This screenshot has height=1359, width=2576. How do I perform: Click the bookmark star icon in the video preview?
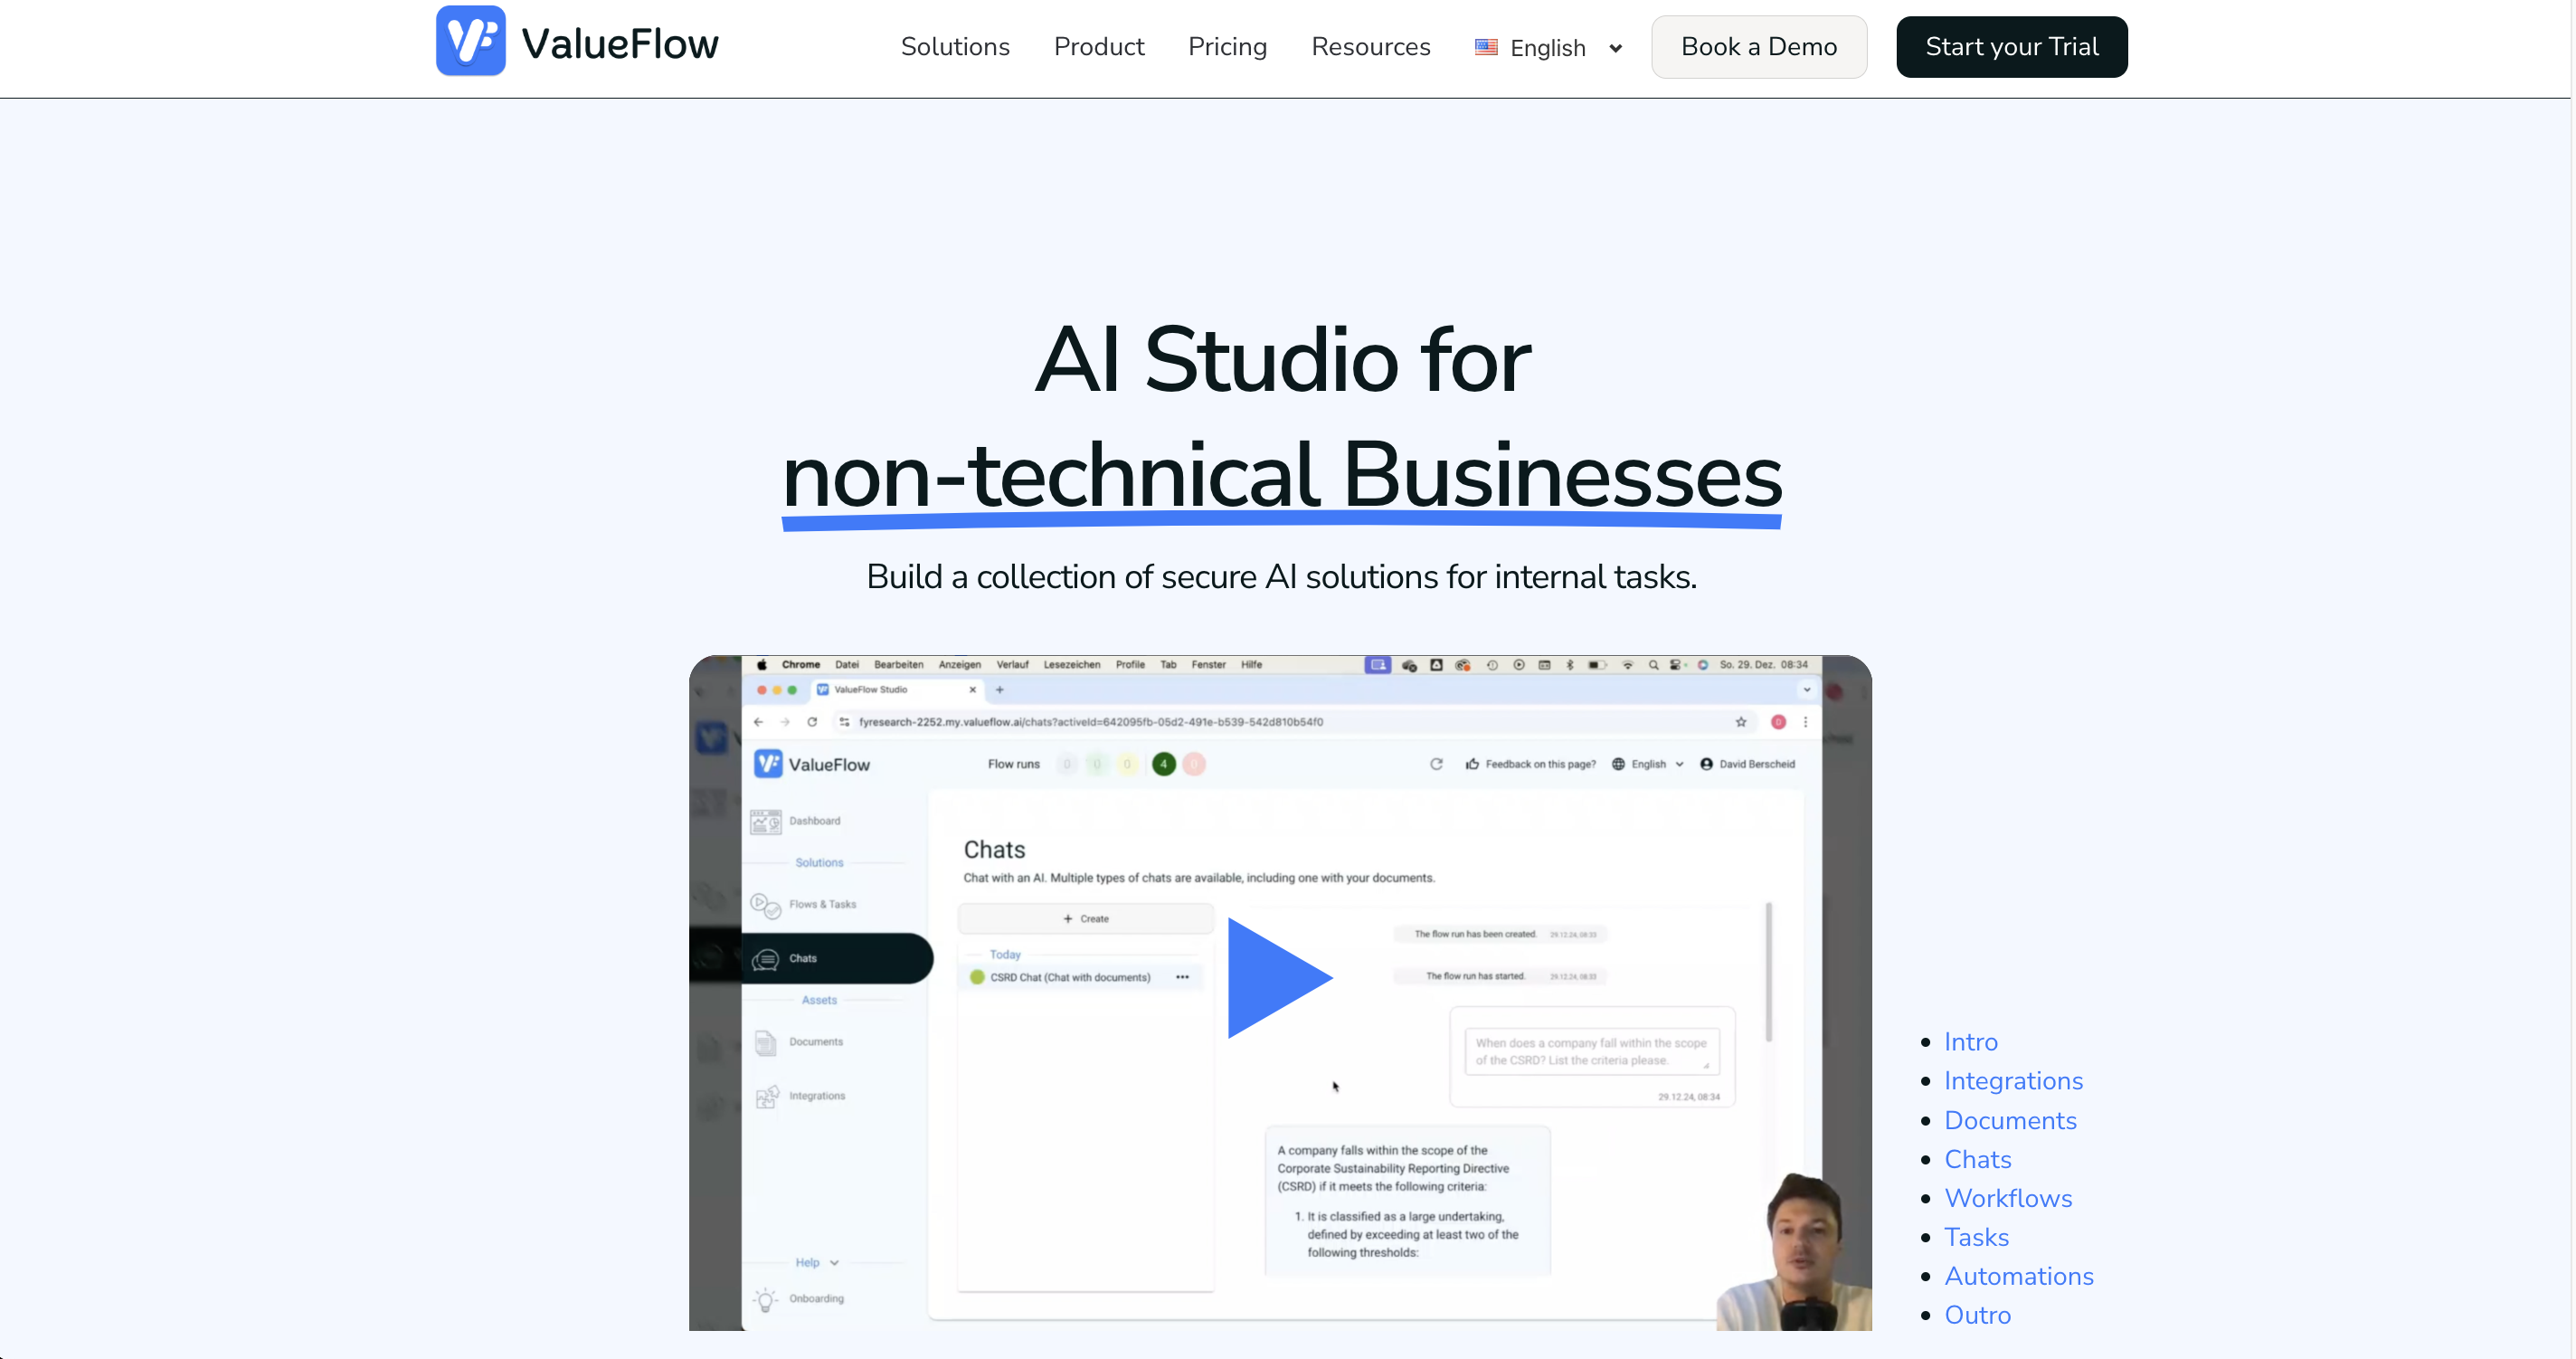pyautogui.click(x=1741, y=722)
